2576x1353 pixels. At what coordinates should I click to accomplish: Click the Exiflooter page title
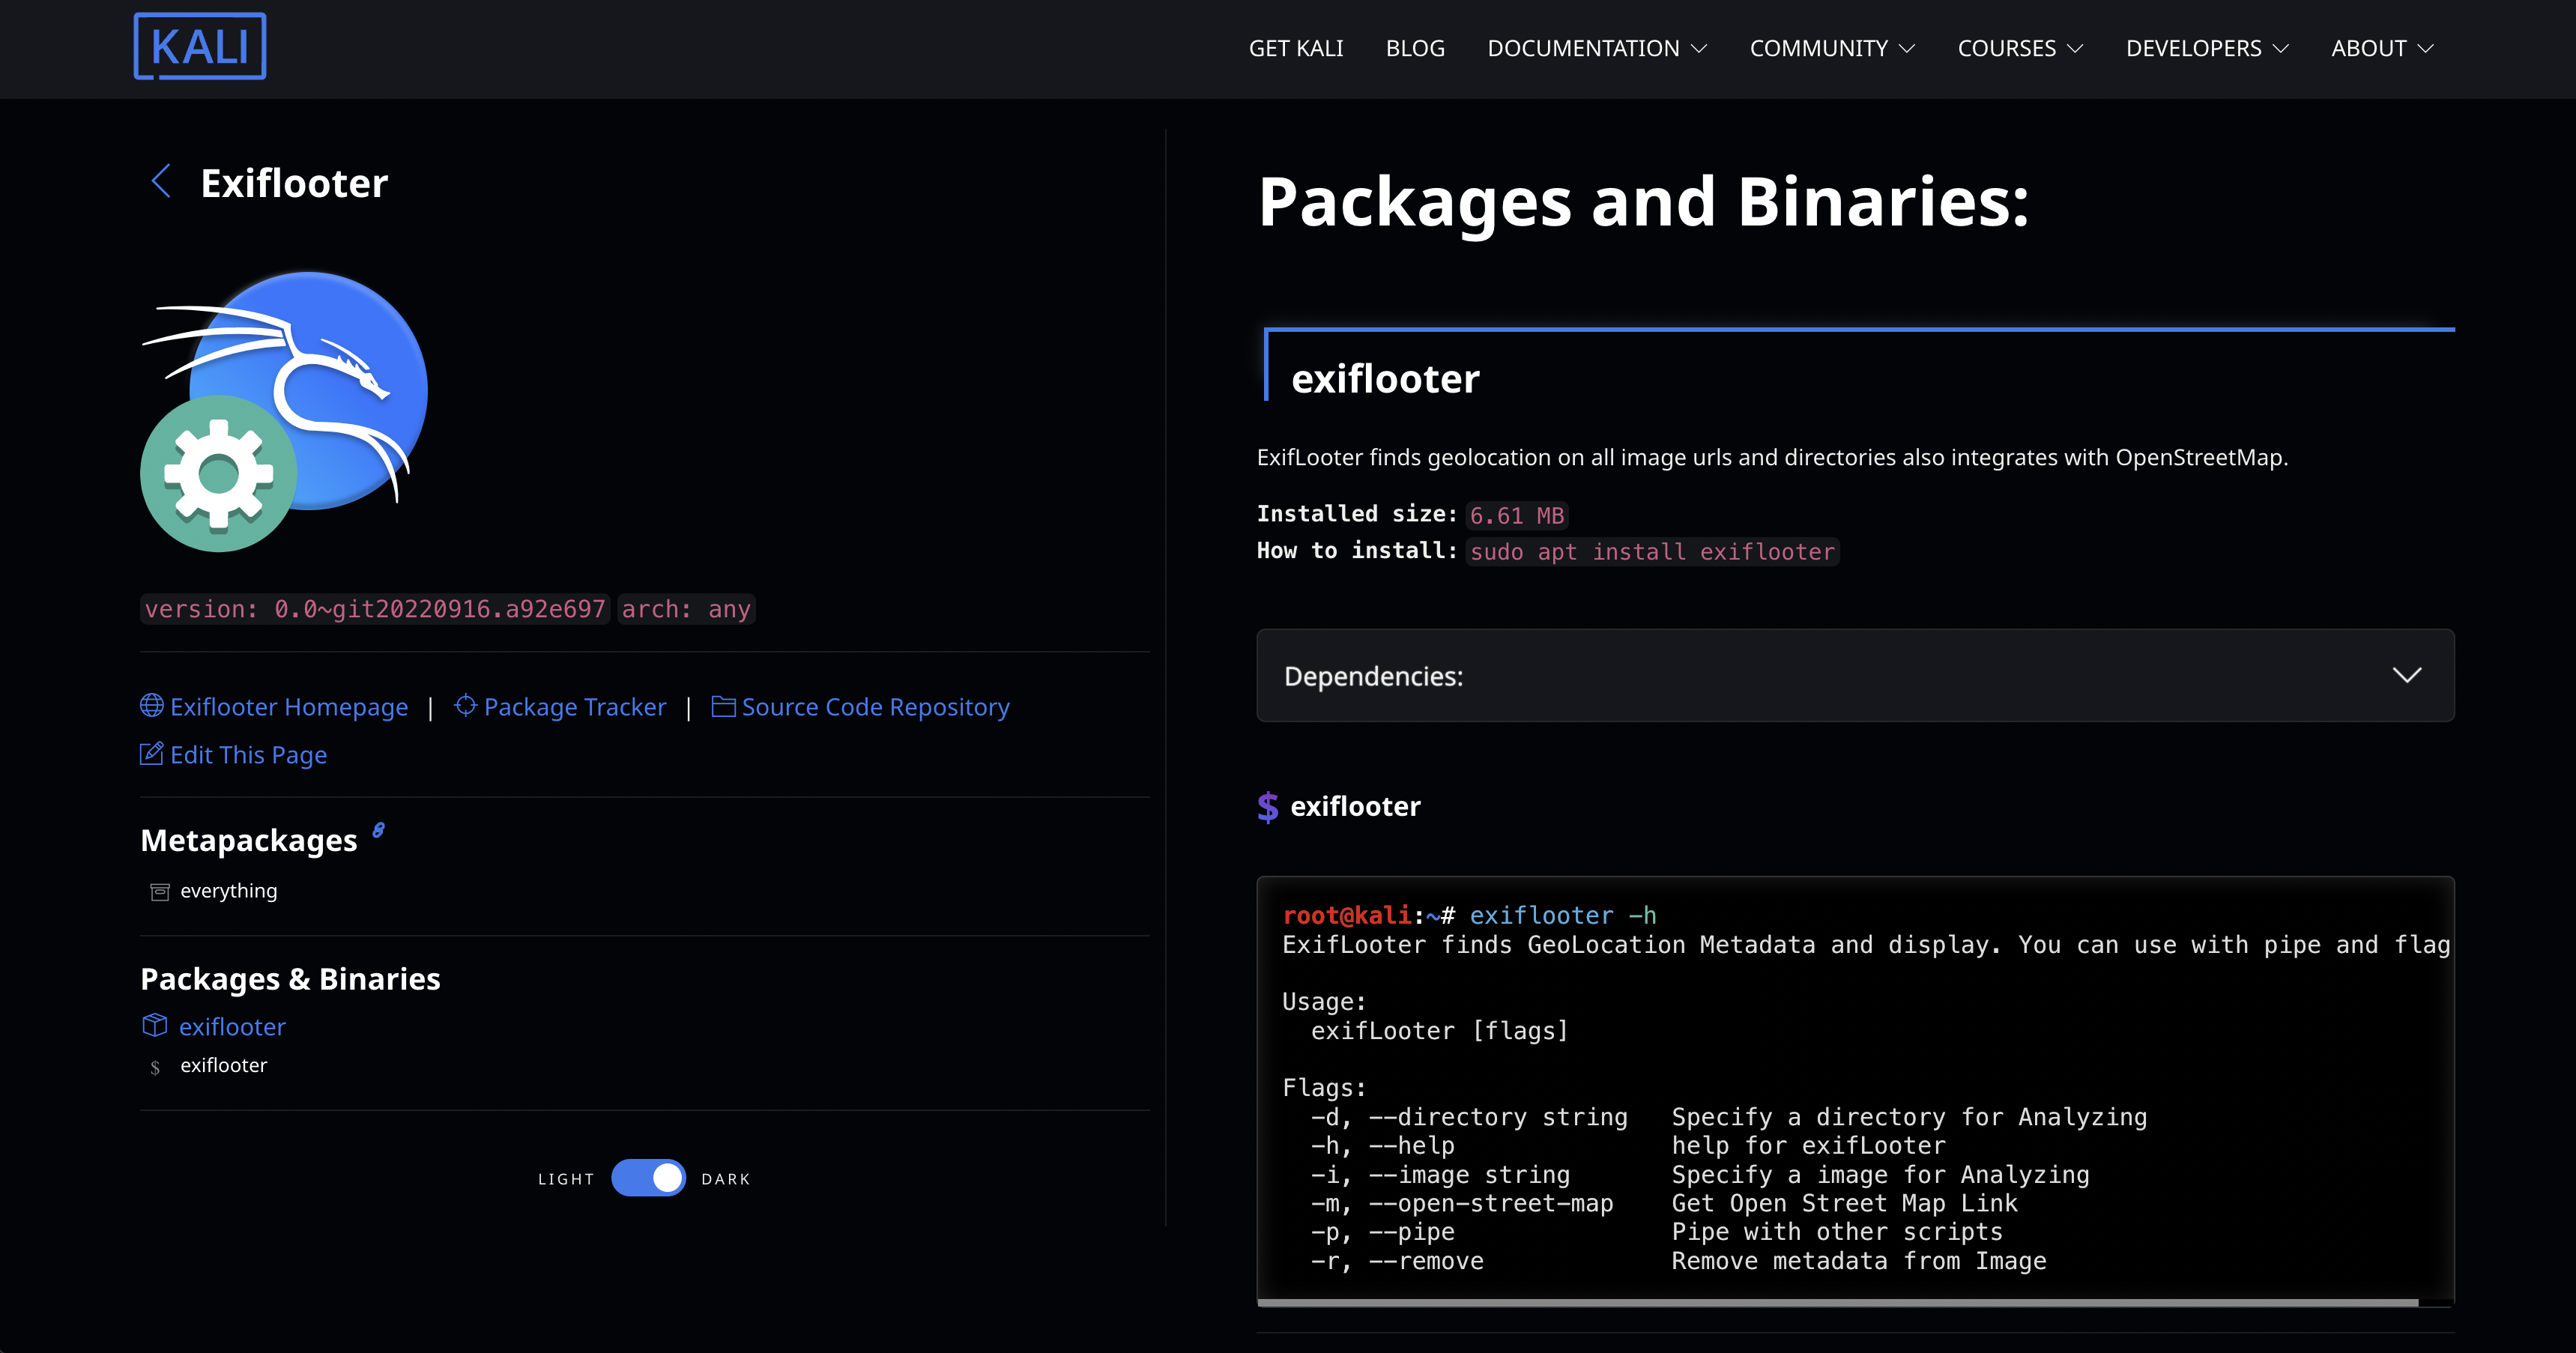294,183
